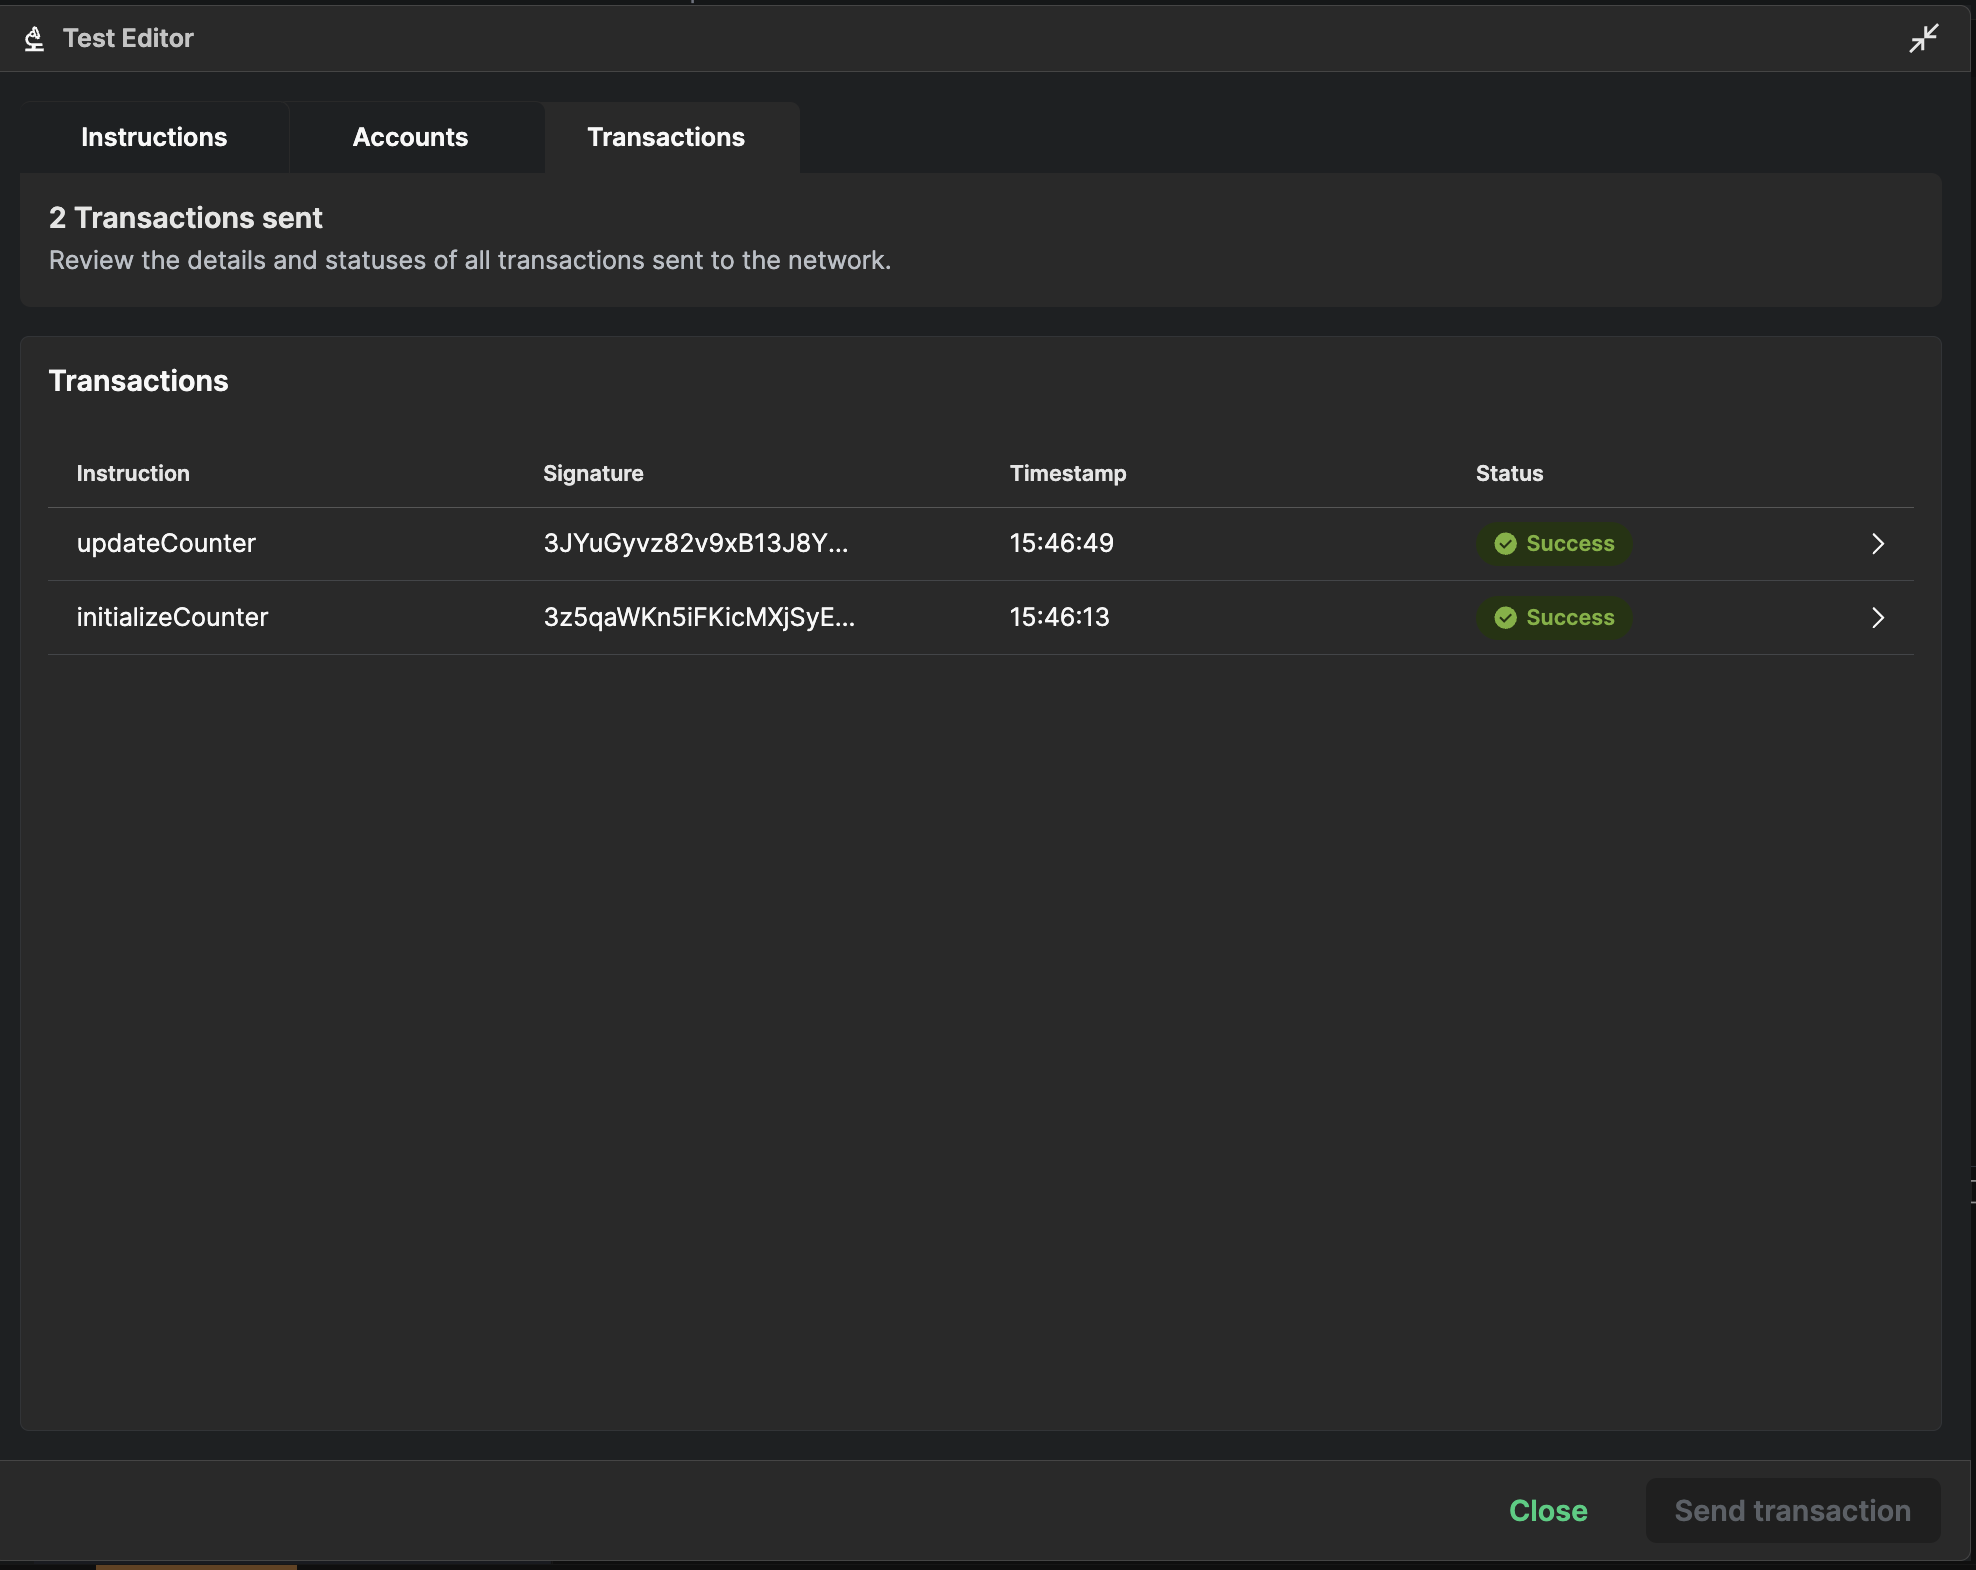1976x1570 pixels.
Task: Click the green check icon on initializeCounter status
Action: coord(1504,617)
